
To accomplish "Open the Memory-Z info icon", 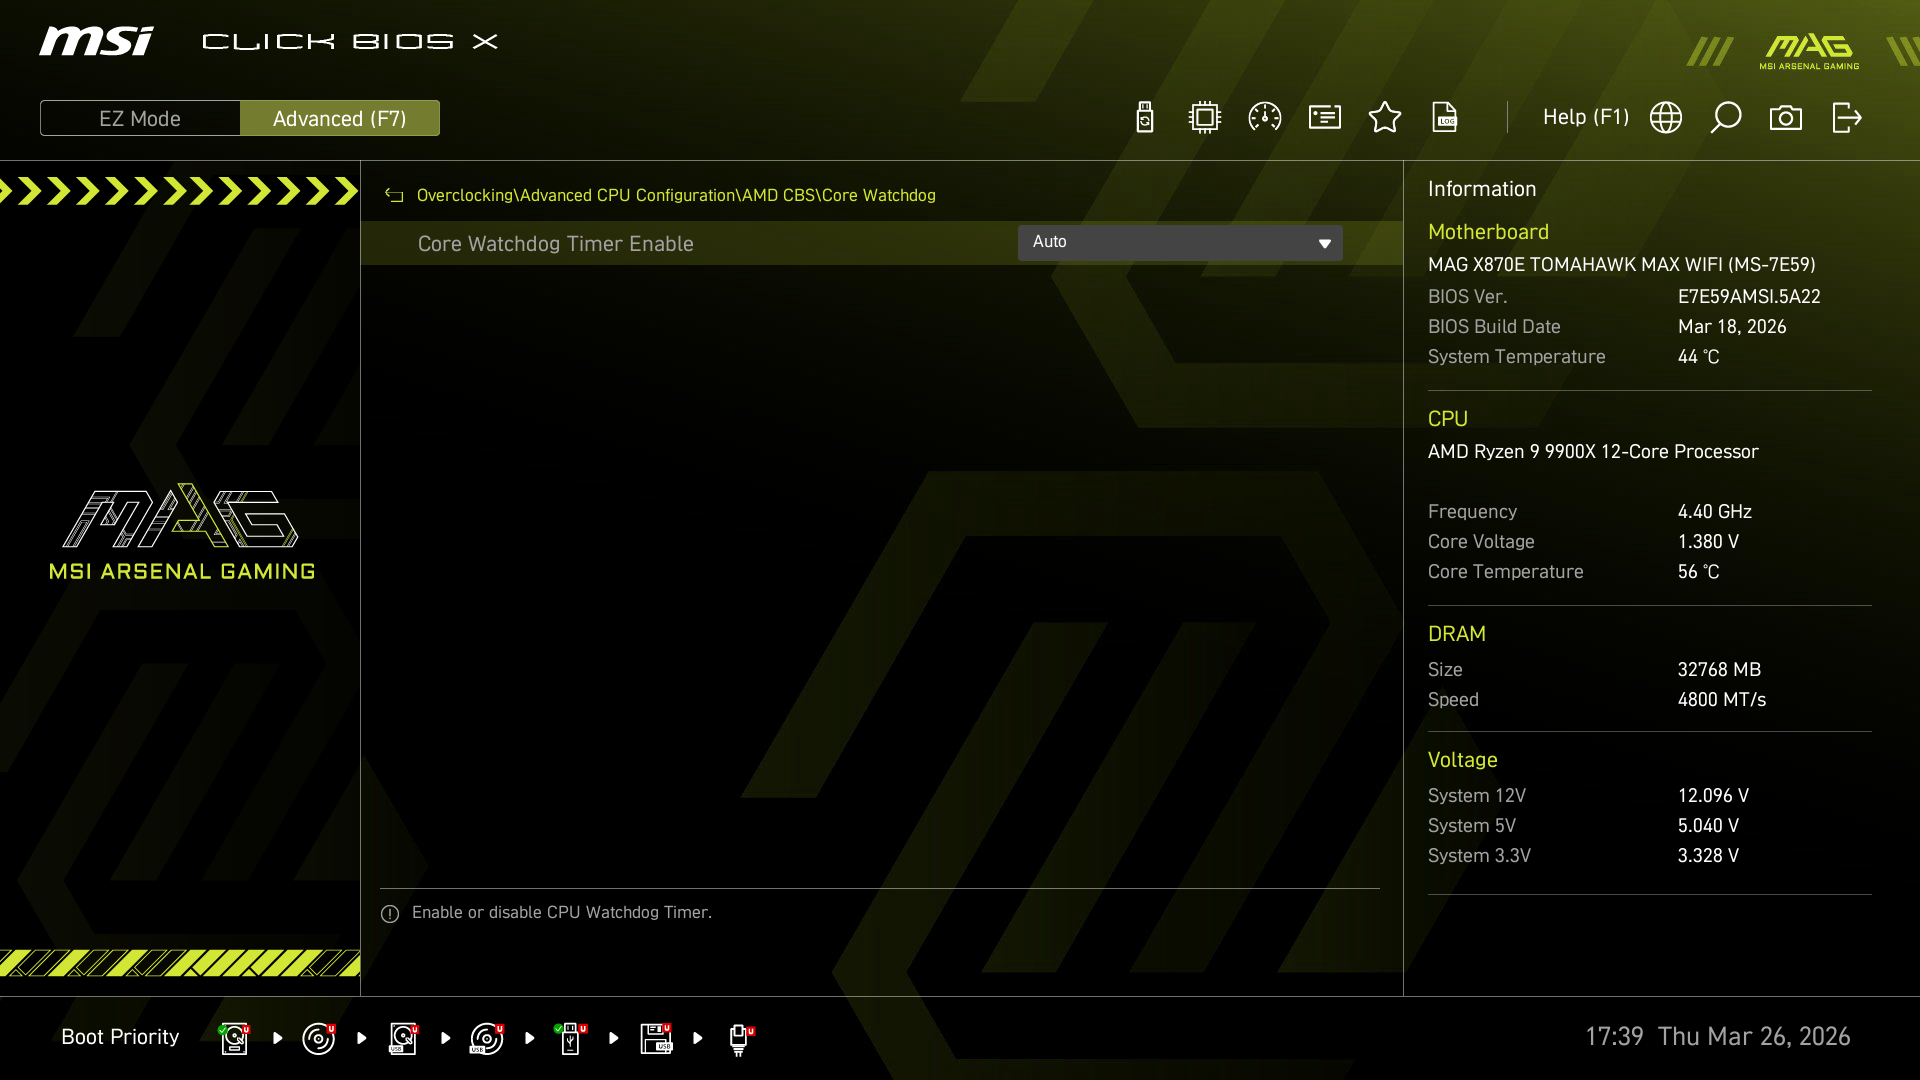I will (x=1324, y=117).
